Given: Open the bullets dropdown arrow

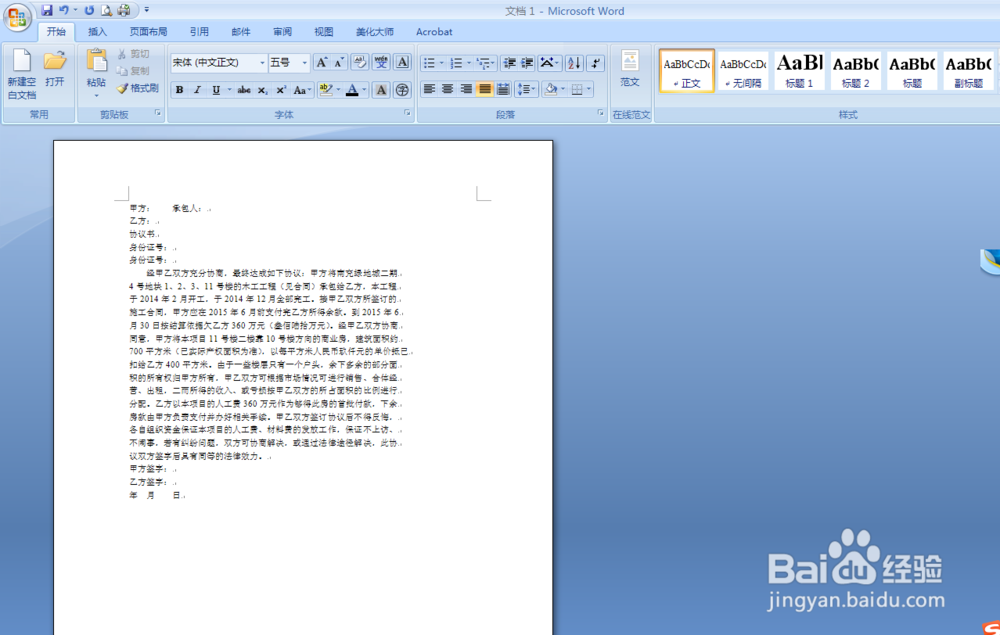Looking at the screenshot, I should tap(441, 63).
